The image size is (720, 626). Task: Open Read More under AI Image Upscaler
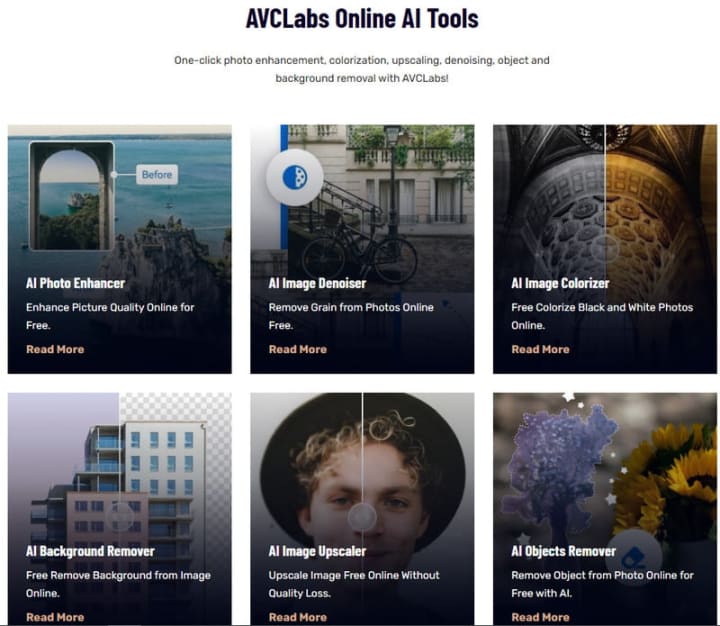[298, 617]
